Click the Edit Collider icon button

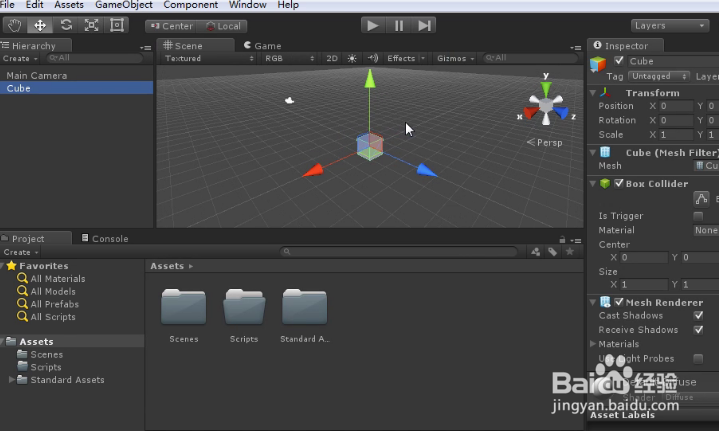point(701,199)
